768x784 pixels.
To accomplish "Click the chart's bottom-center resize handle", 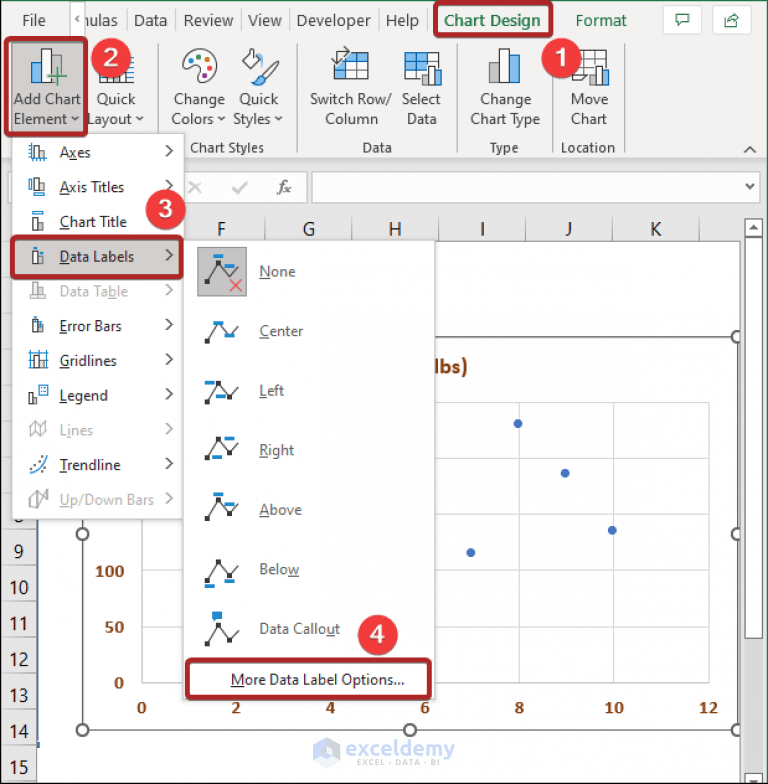I will pos(410,730).
